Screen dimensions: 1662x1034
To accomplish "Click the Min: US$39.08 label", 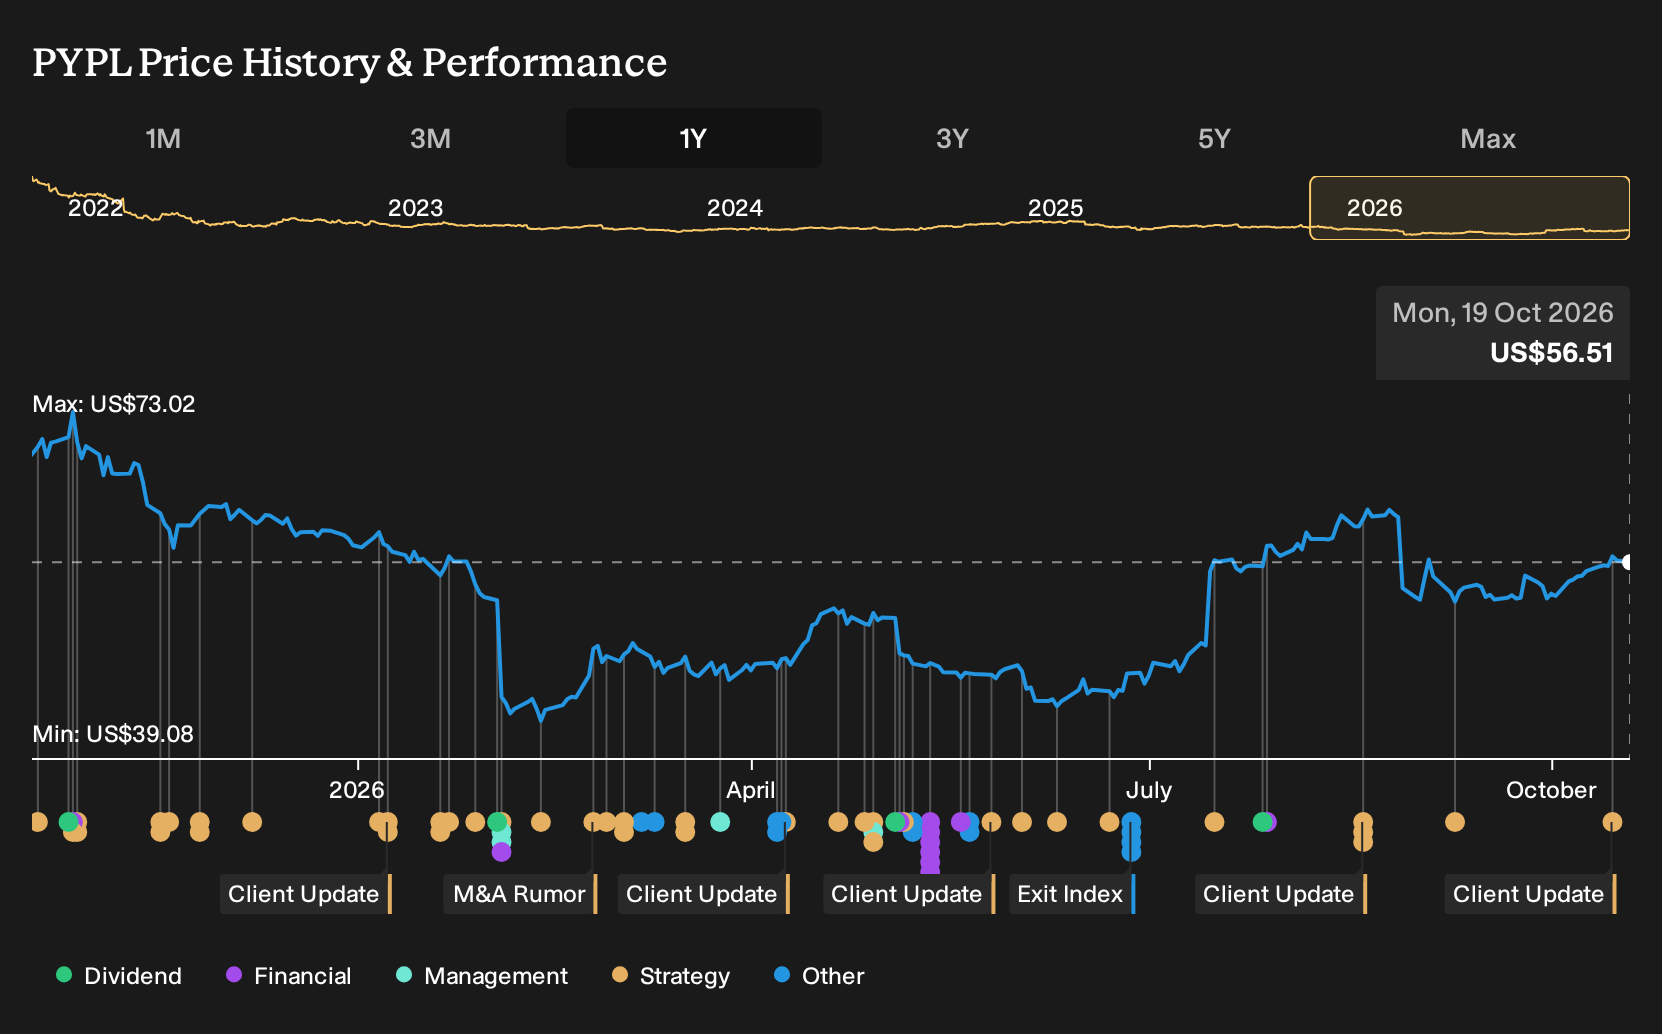I will click(x=113, y=734).
